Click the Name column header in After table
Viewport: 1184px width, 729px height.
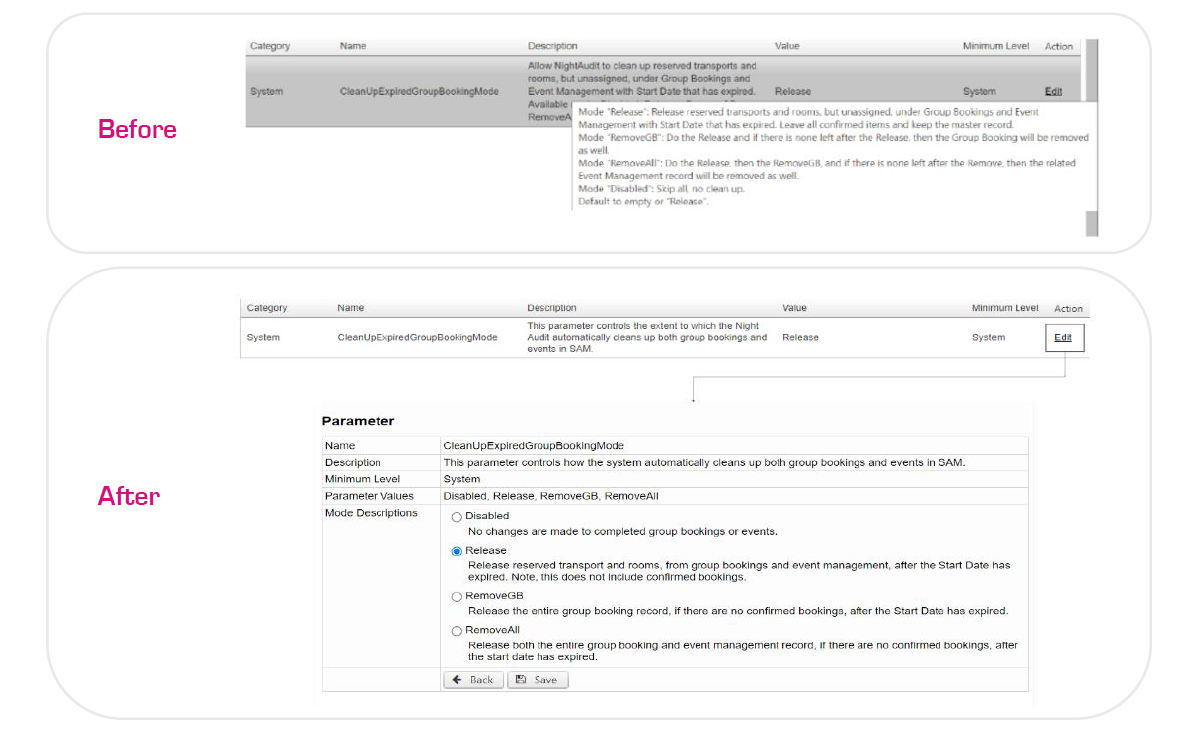click(350, 308)
